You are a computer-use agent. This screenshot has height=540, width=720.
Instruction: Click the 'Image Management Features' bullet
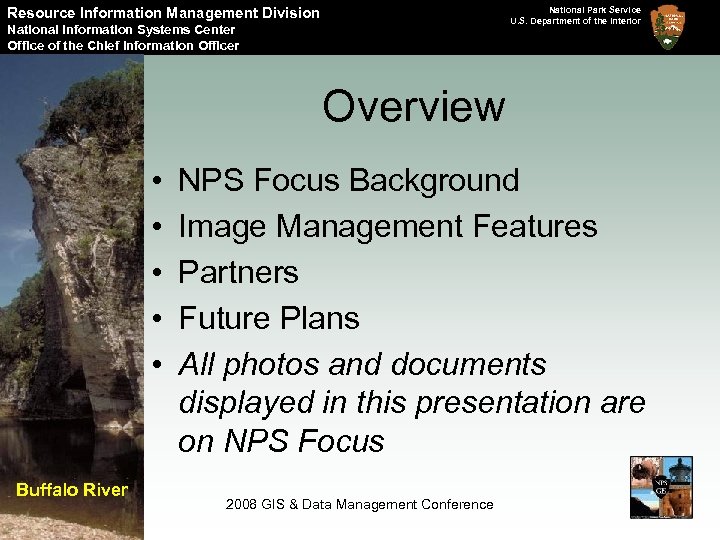(388, 226)
